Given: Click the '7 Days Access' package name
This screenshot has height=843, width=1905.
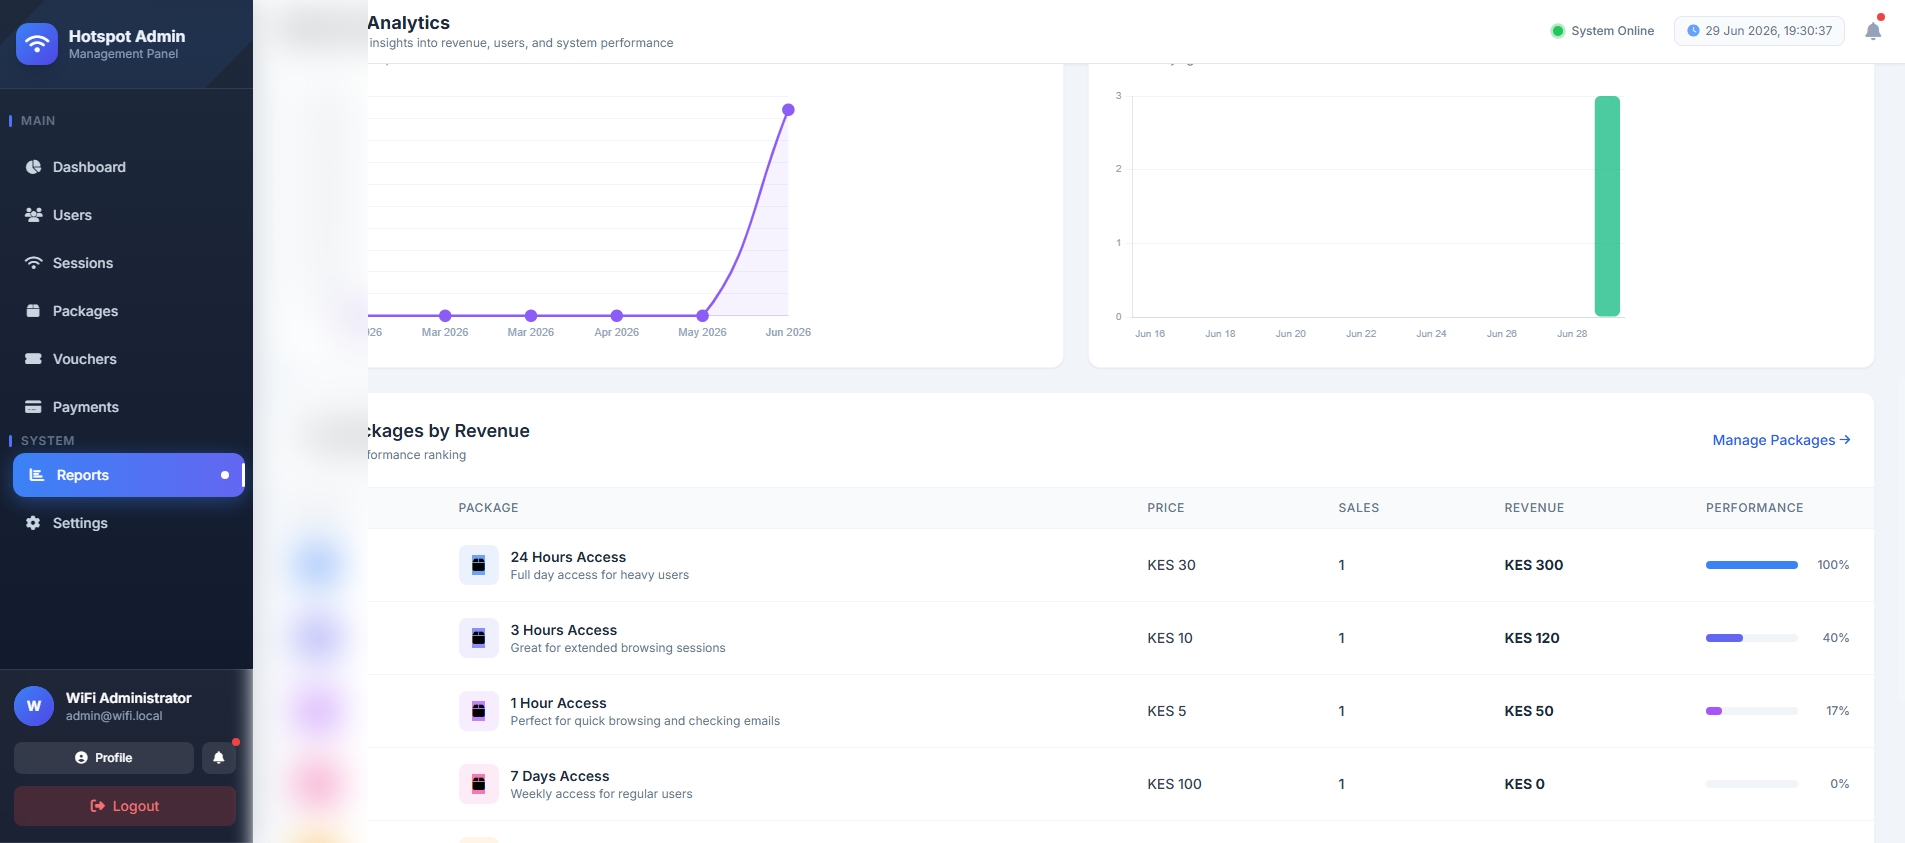Looking at the screenshot, I should [x=559, y=776].
